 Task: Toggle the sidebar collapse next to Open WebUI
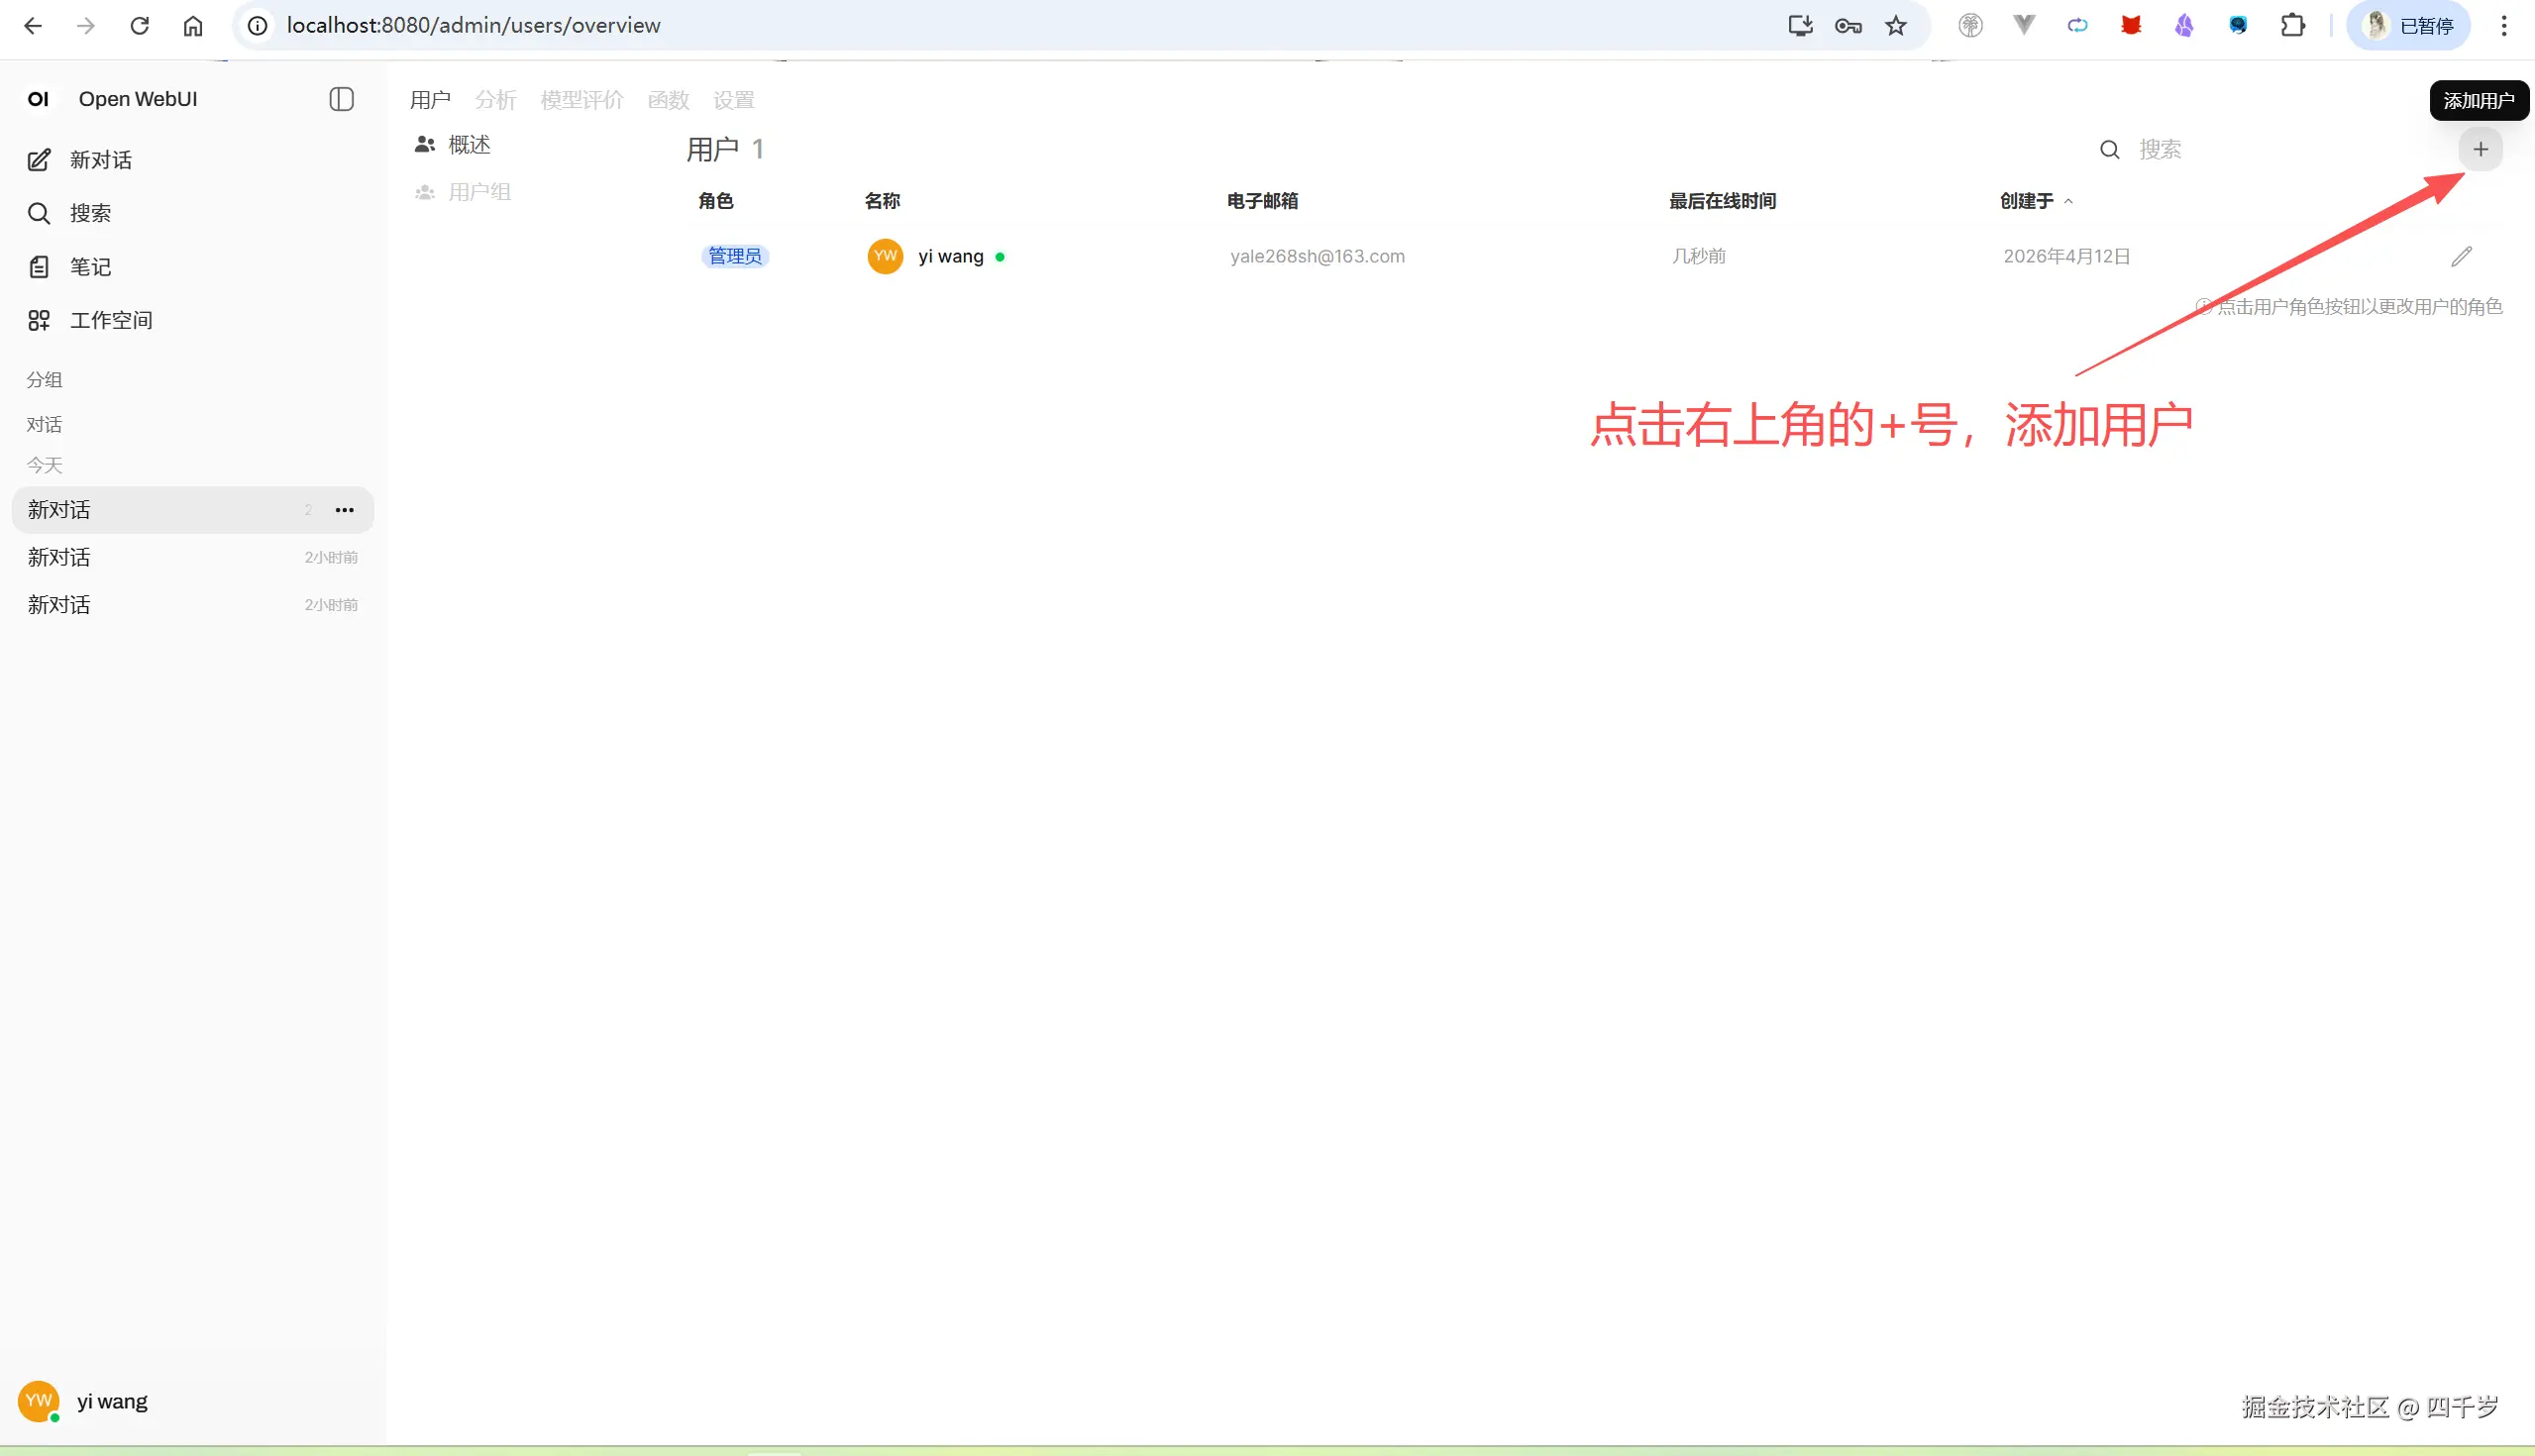pyautogui.click(x=341, y=99)
